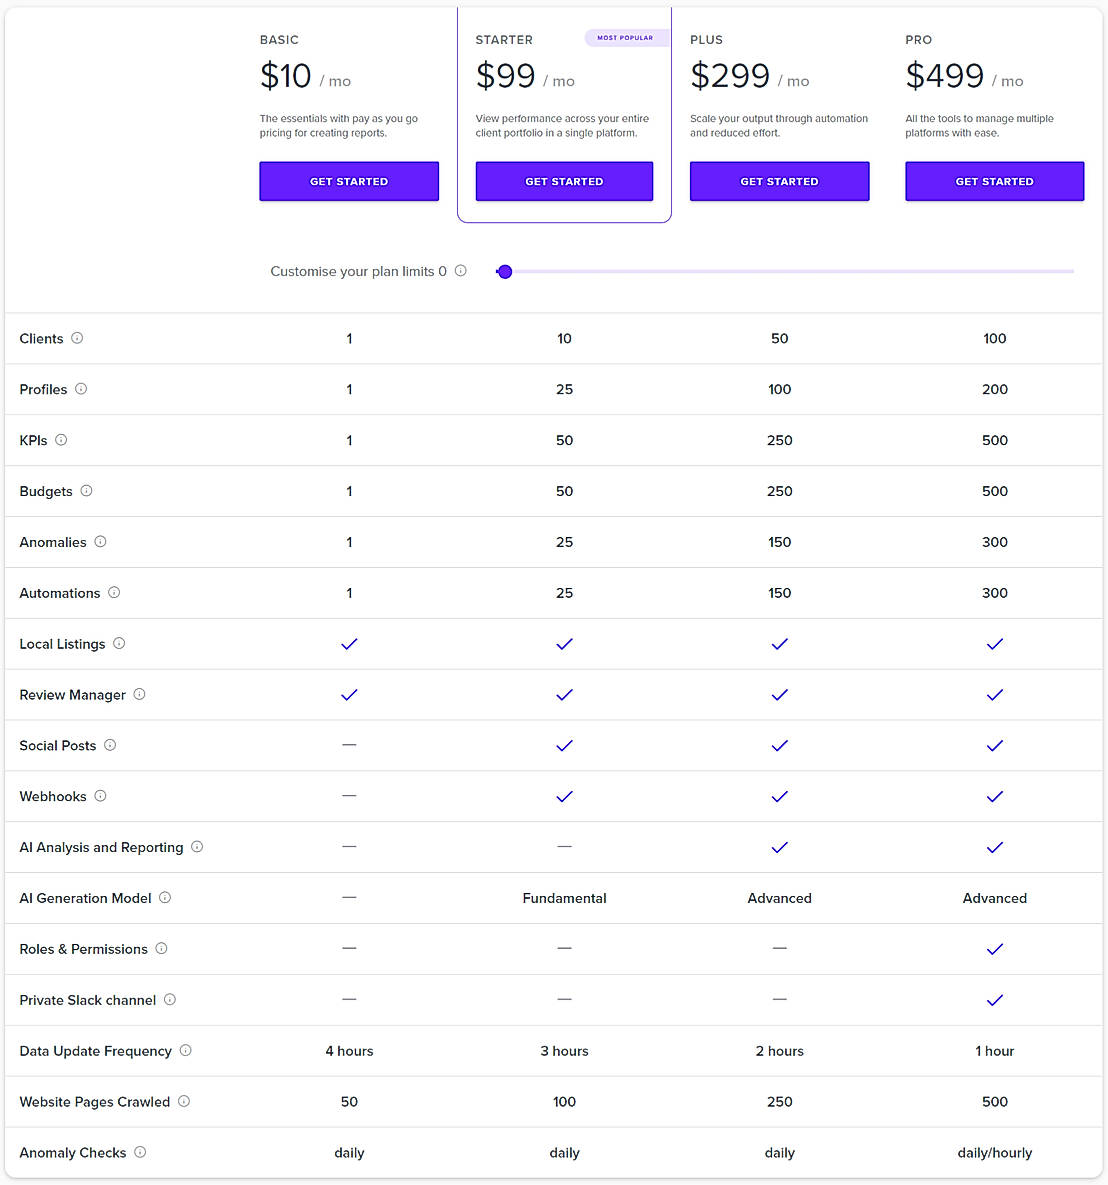This screenshot has width=1108, height=1185.
Task: Click the KPIs info icon
Action: 61,440
